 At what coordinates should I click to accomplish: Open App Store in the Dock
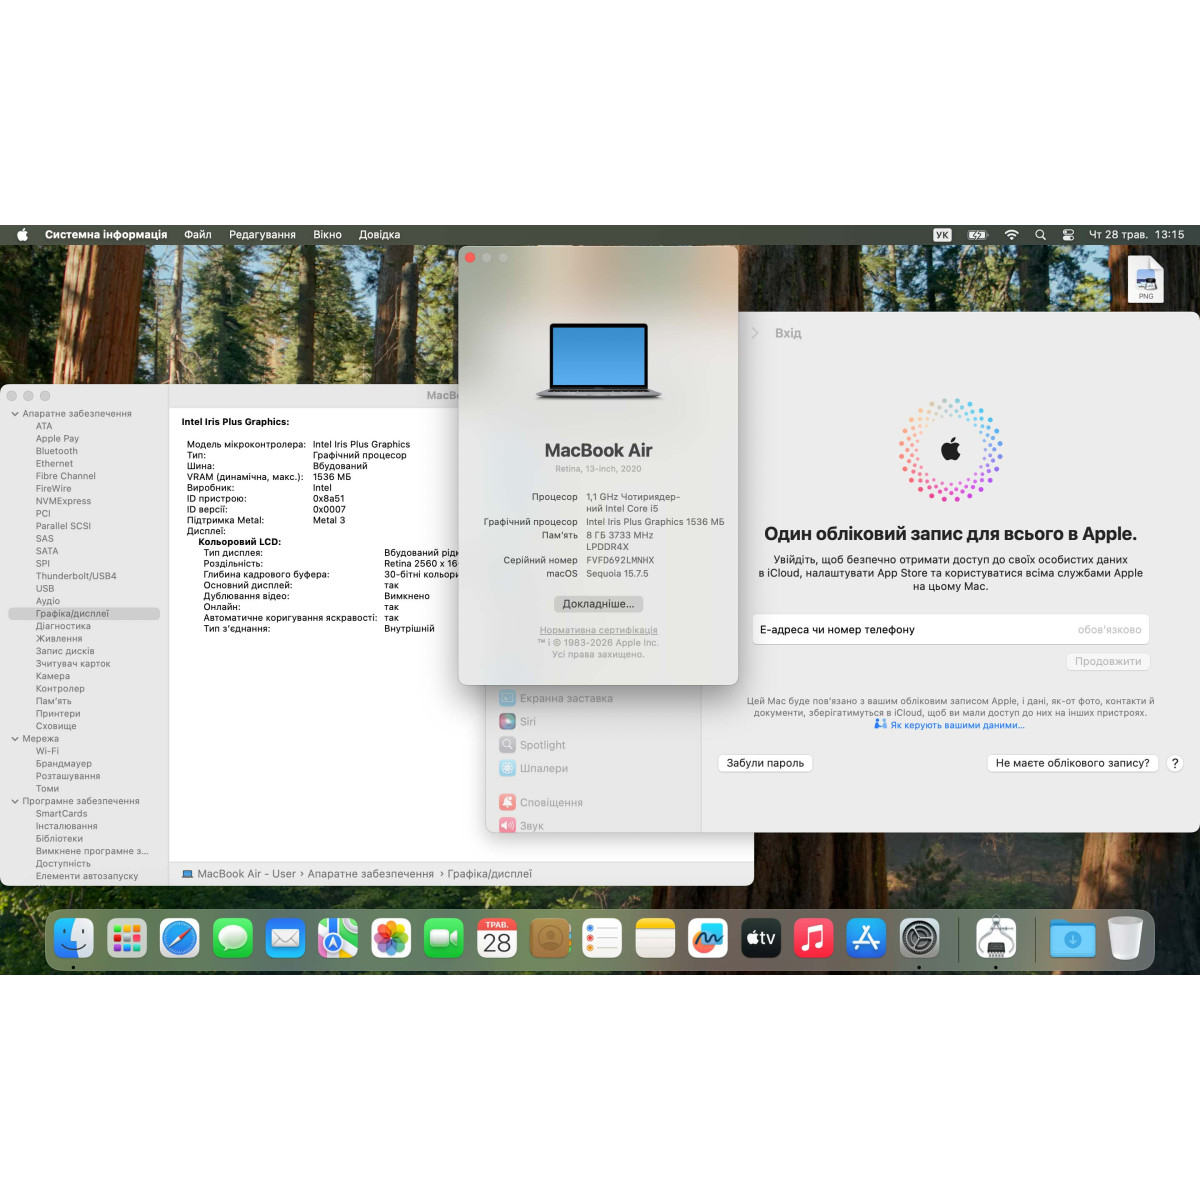866,938
